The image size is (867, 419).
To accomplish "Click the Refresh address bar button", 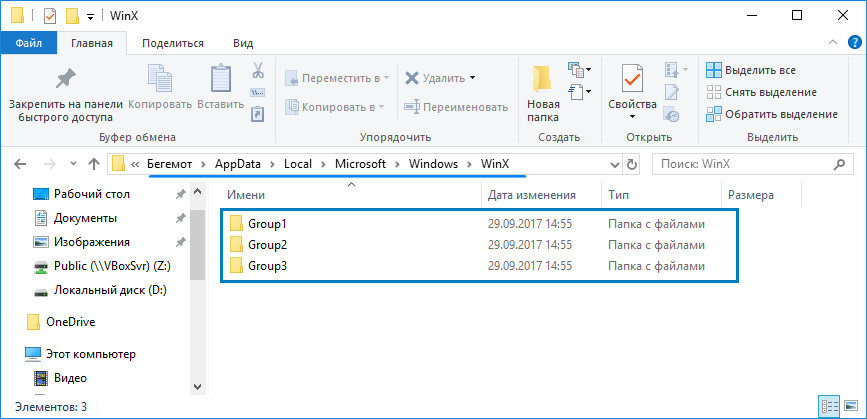I will 631,164.
